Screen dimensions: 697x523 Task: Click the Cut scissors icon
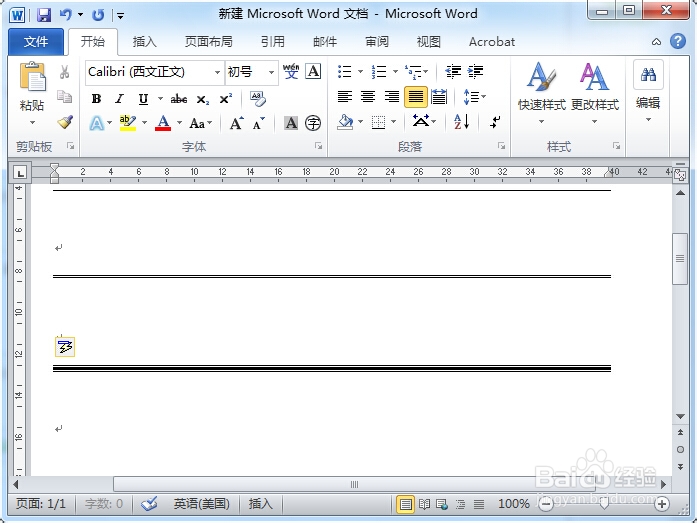click(64, 72)
